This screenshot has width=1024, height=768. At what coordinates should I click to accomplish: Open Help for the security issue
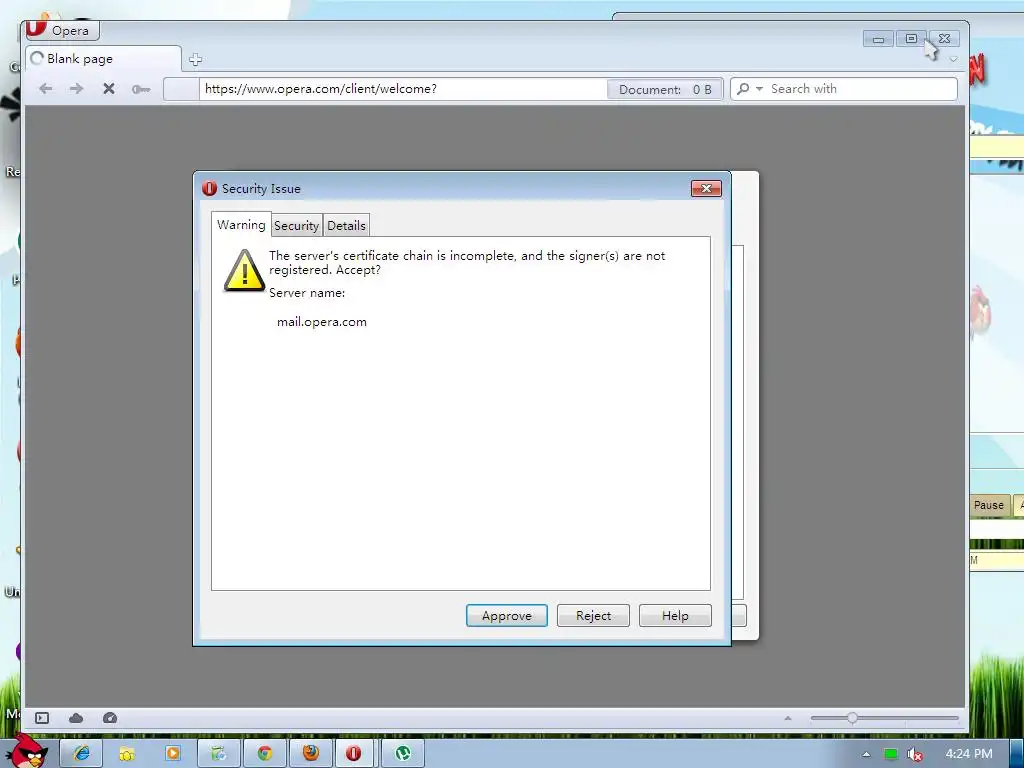pos(675,616)
